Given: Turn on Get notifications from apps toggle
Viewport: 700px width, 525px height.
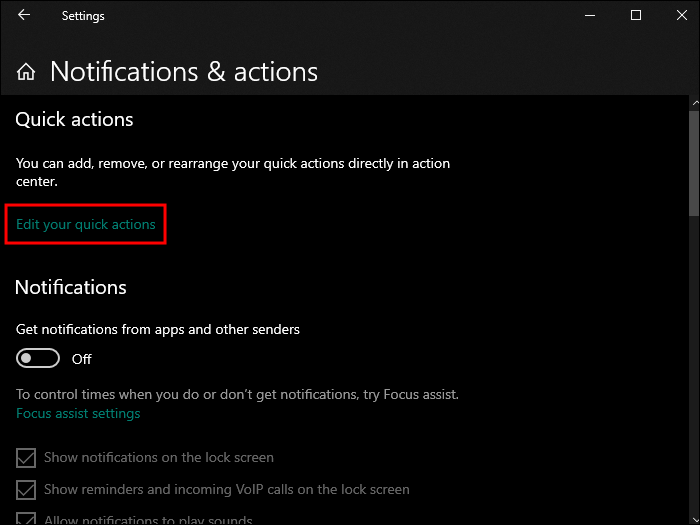Looking at the screenshot, I should [x=39, y=358].
